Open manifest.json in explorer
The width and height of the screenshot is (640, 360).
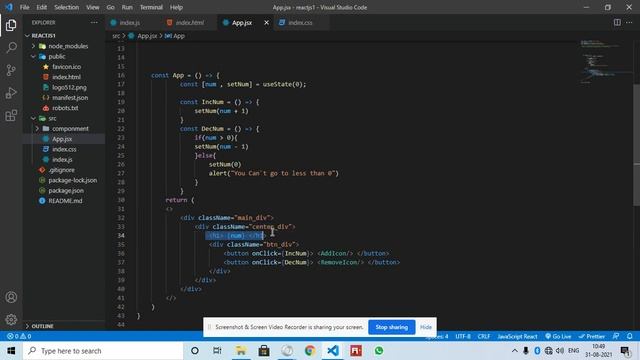(69, 98)
